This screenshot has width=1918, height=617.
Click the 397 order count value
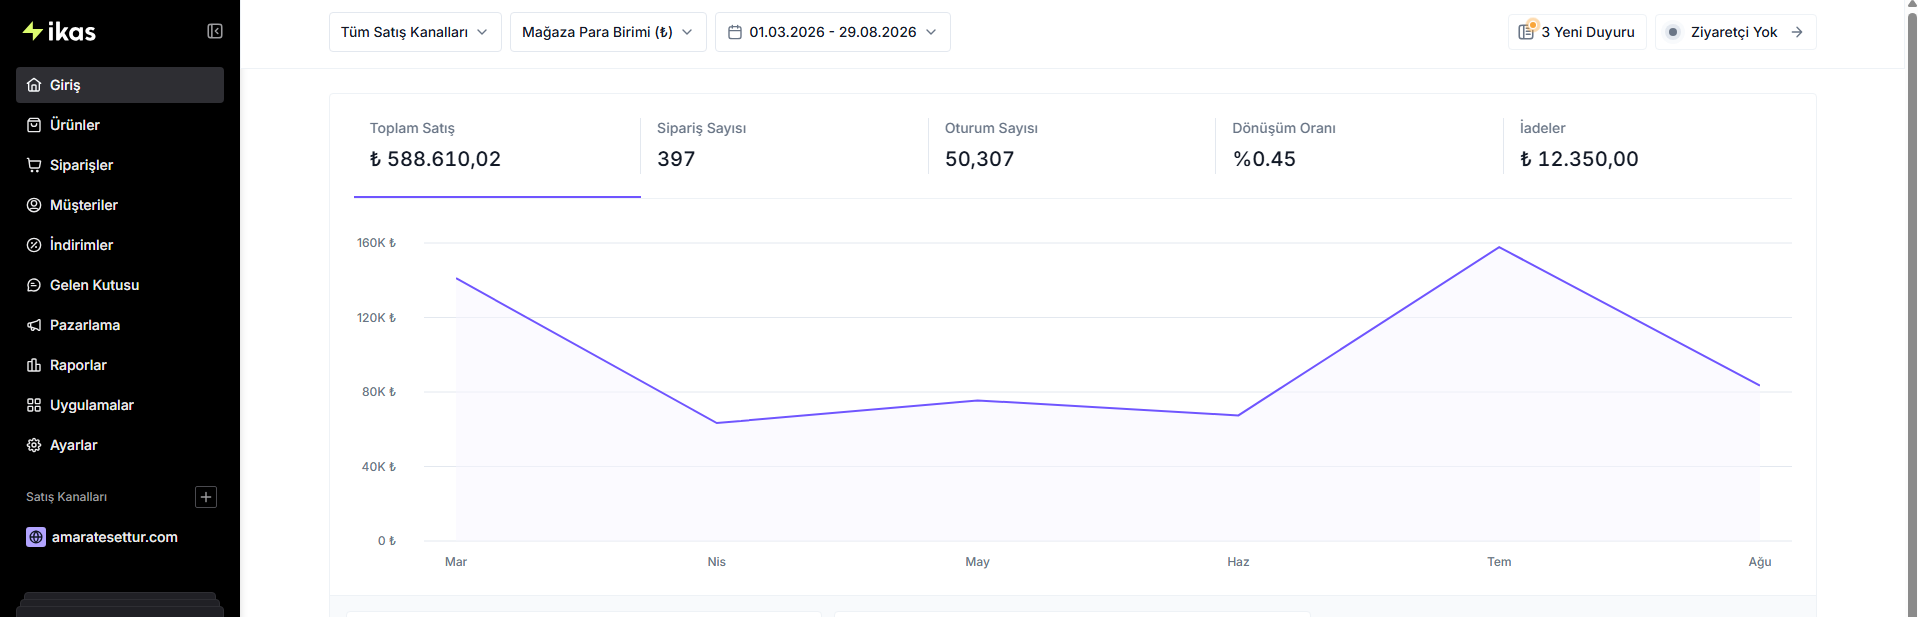point(676,159)
